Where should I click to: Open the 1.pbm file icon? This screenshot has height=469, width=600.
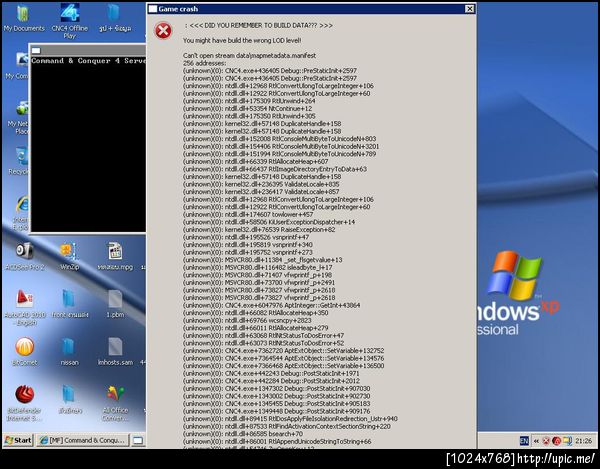pyautogui.click(x=115, y=304)
